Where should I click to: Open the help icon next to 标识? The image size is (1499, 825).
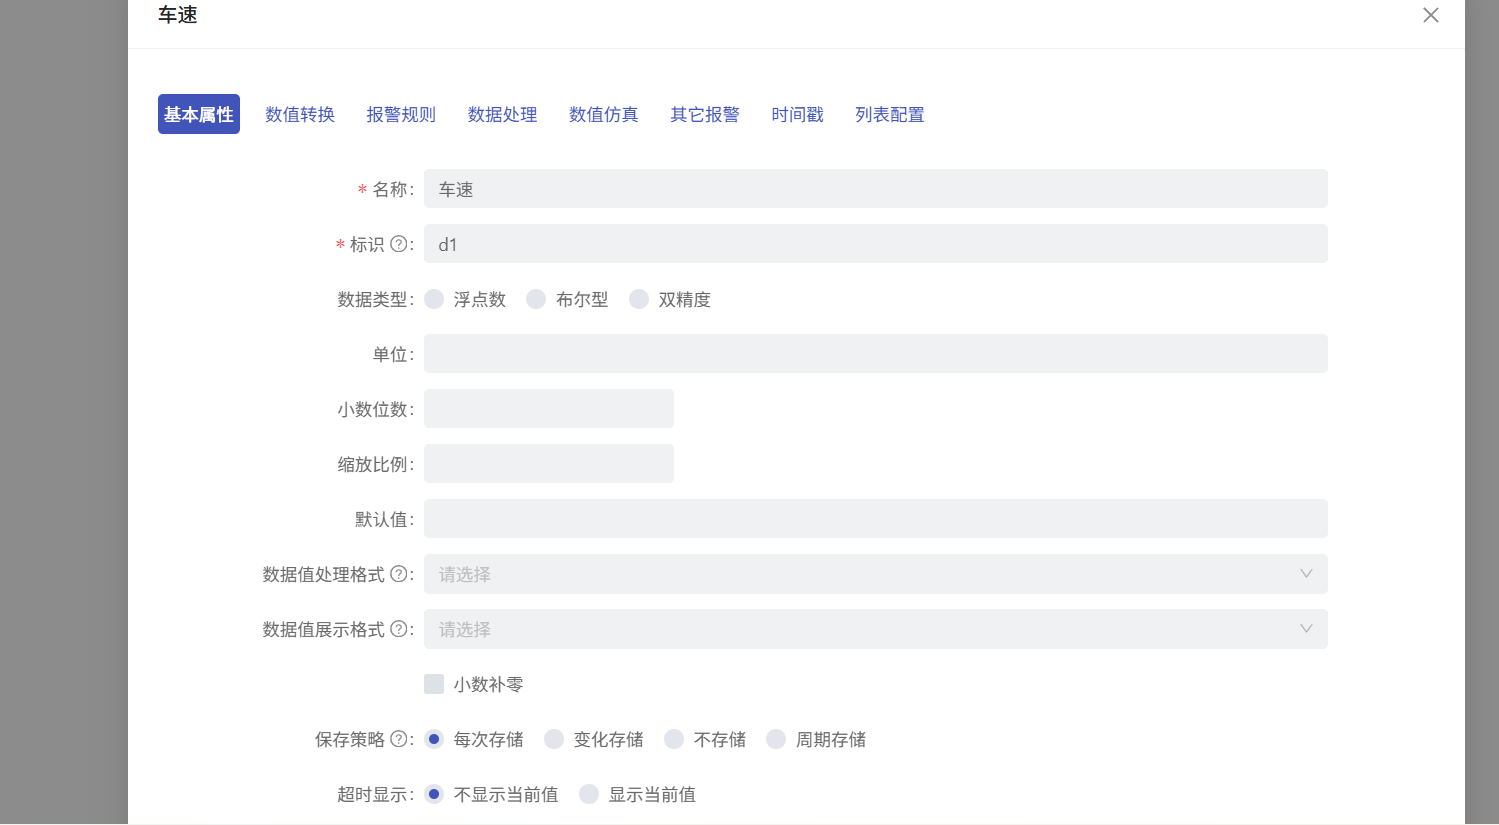400,244
